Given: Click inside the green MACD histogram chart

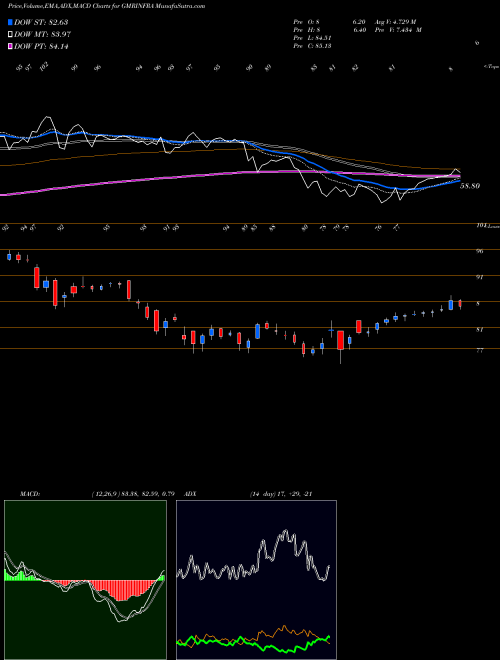Looking at the screenshot, I should click(85, 579).
